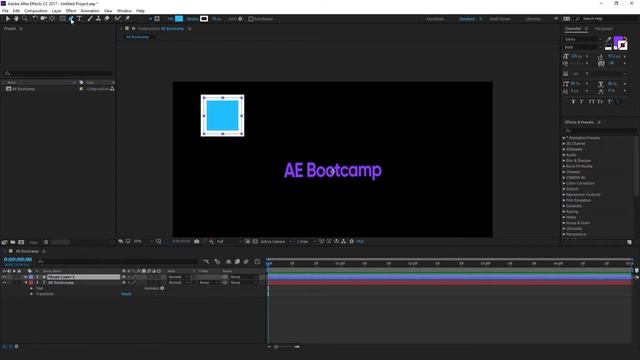Toggle visibility of Shape Layer 1
The image size is (640, 360).
click(x=4, y=277)
